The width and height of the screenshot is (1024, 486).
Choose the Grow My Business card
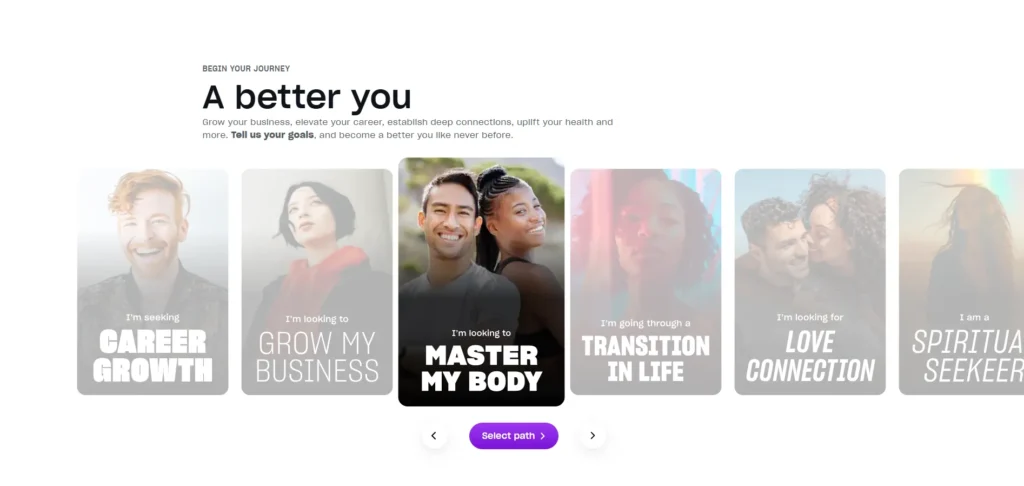pyautogui.click(x=317, y=282)
